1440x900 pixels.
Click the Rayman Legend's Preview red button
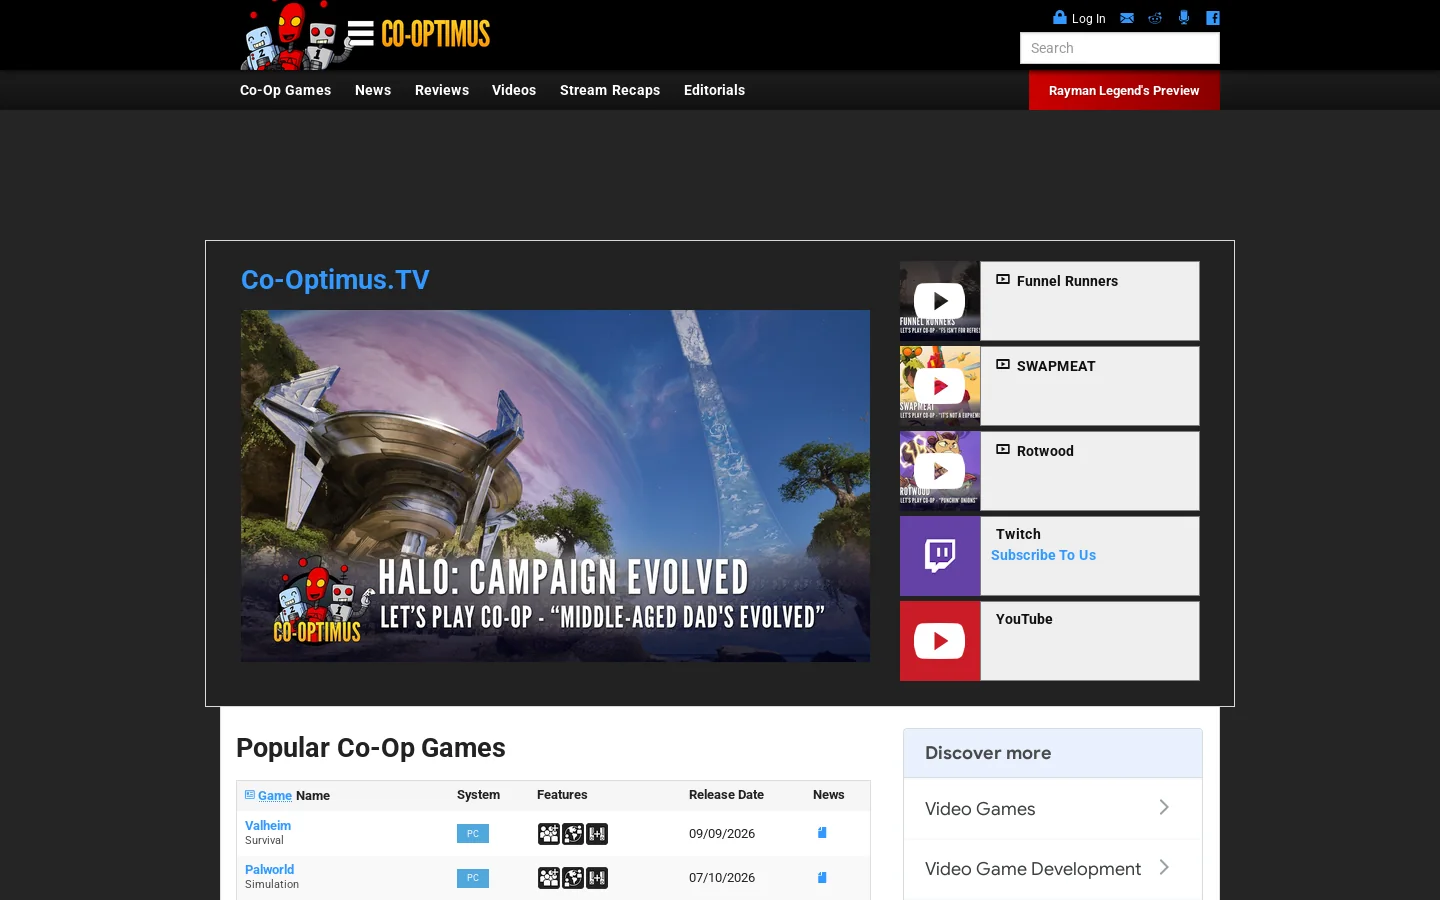pos(1124,91)
